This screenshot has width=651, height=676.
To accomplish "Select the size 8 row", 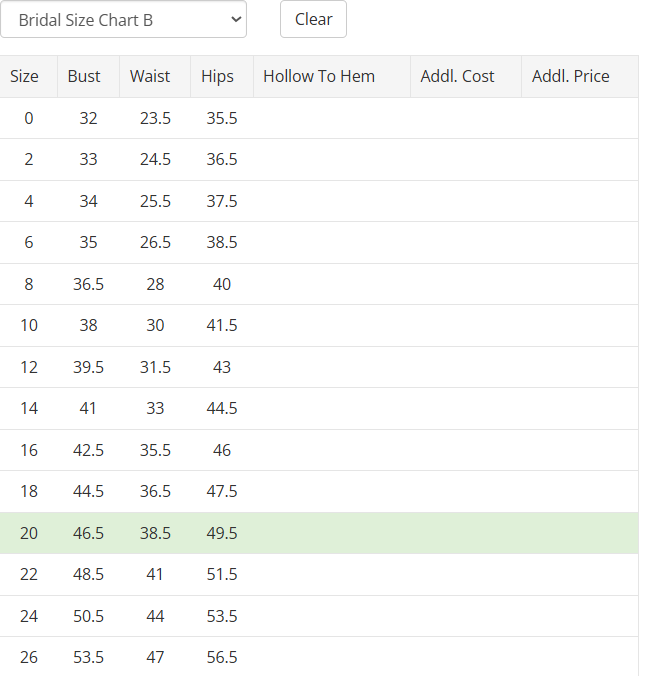I will coord(319,284).
